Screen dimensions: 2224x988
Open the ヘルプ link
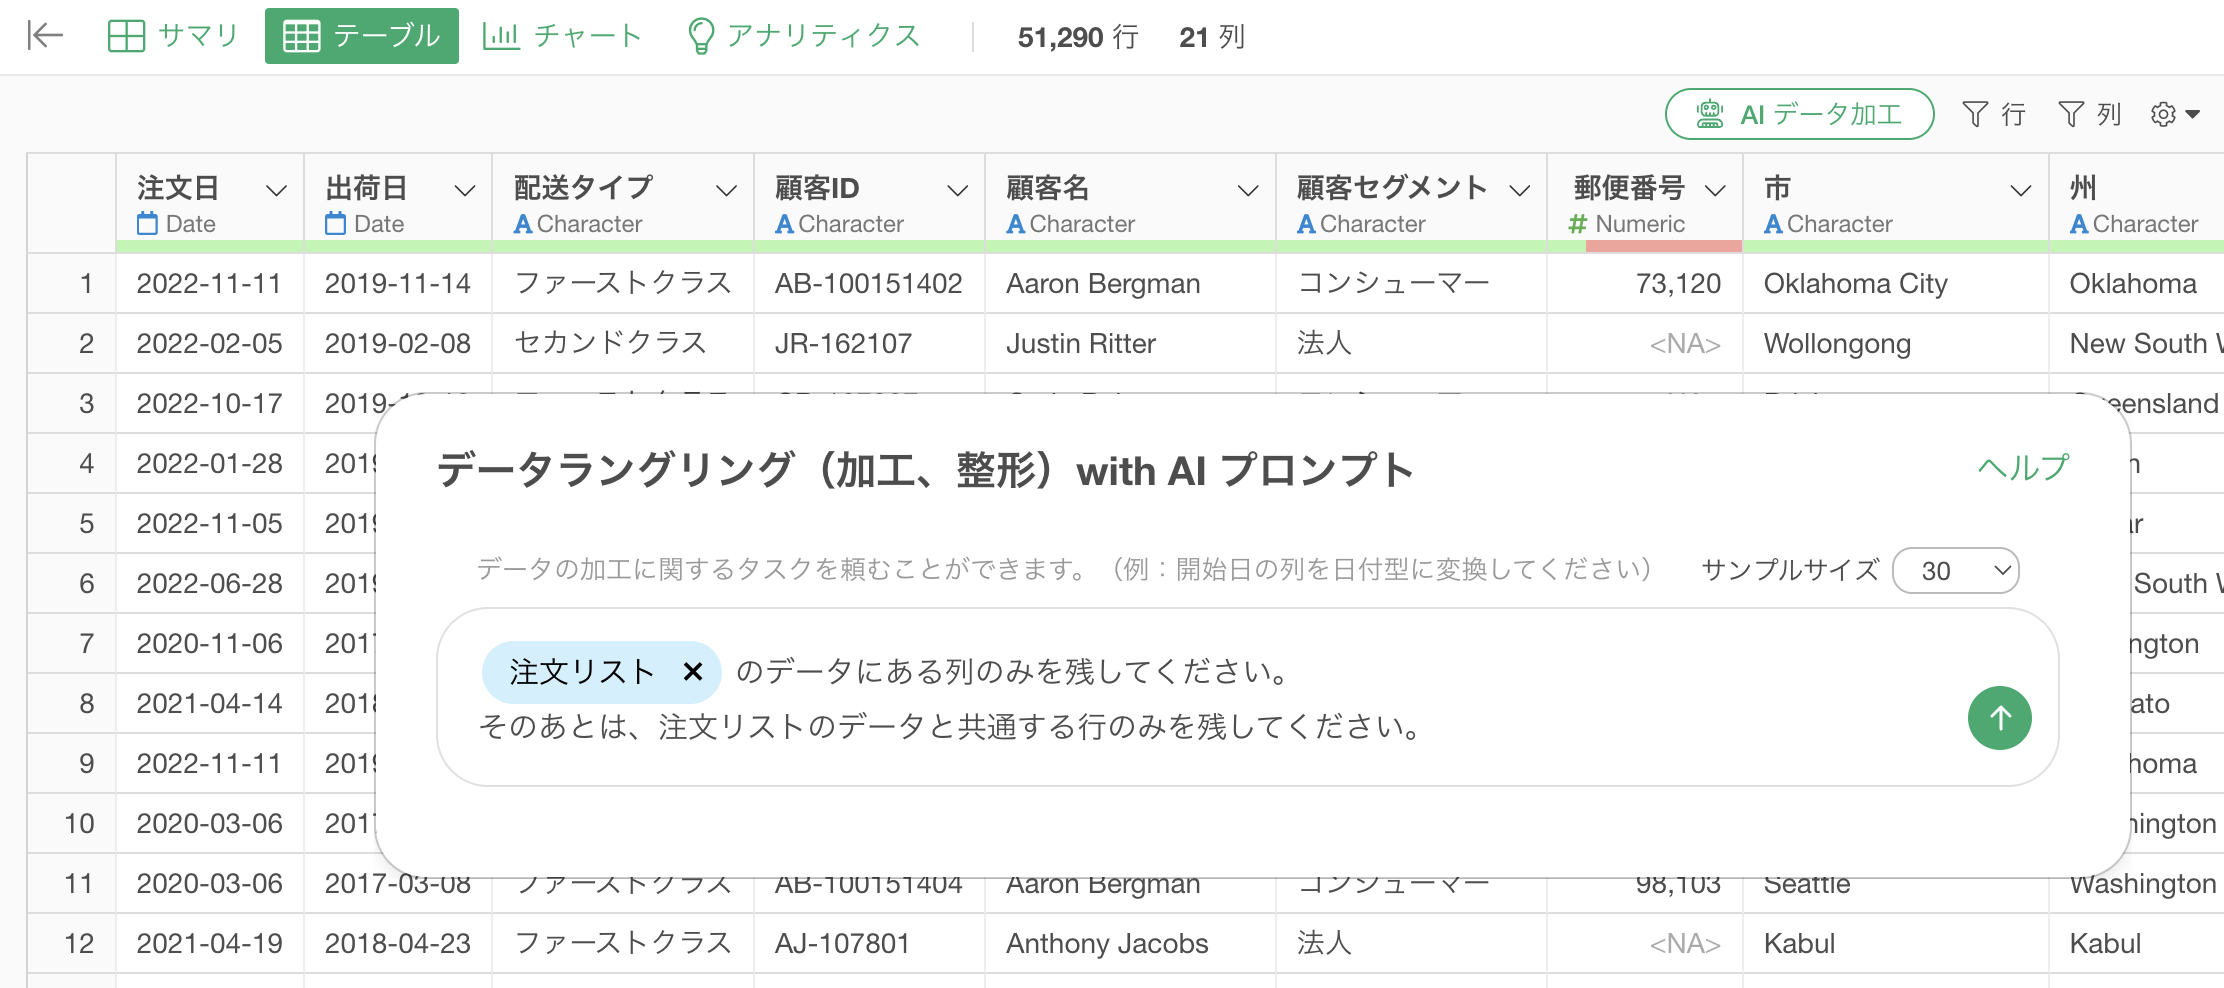(x=2023, y=468)
